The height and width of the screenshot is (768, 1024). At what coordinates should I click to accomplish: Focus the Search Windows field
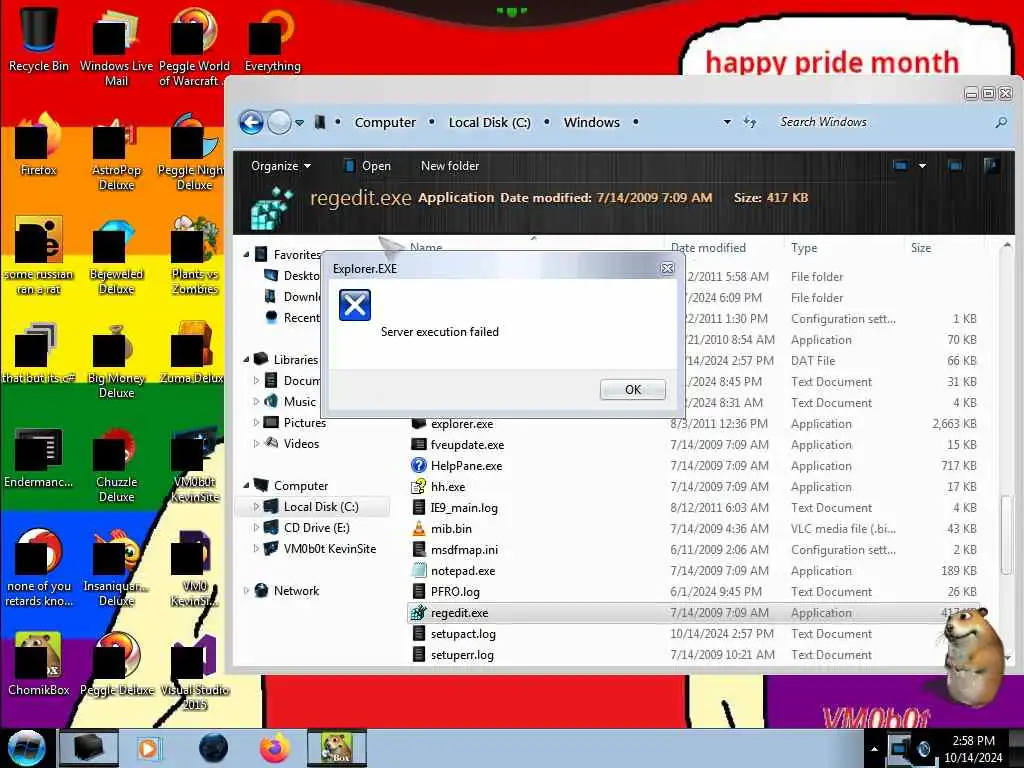pyautogui.click(x=882, y=122)
